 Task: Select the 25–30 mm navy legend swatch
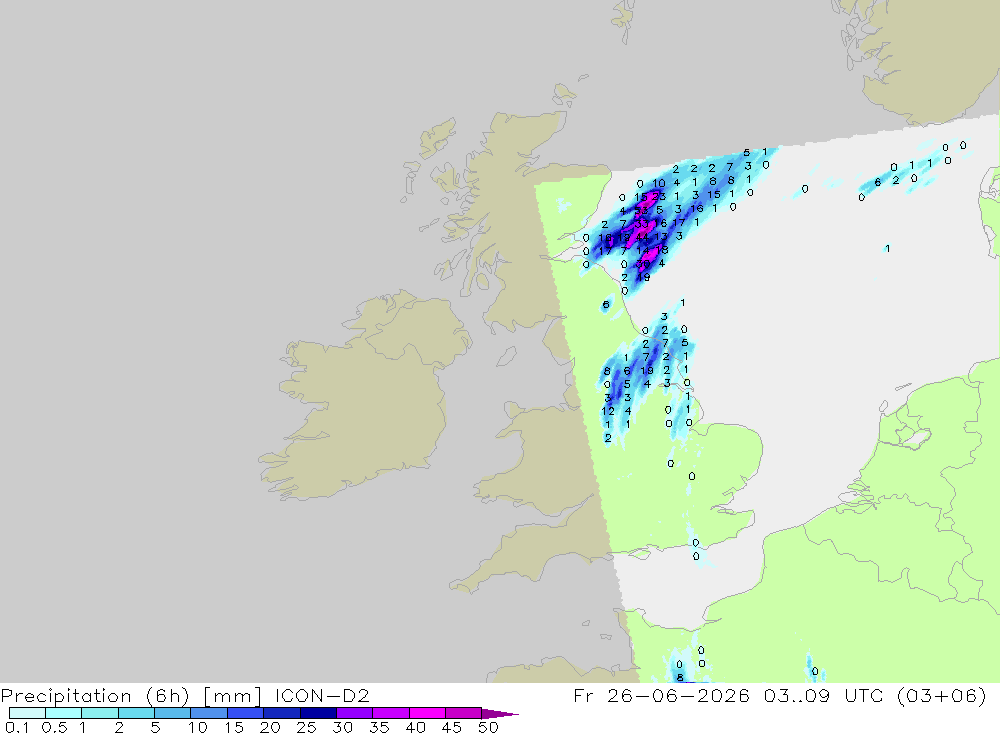tap(318, 713)
